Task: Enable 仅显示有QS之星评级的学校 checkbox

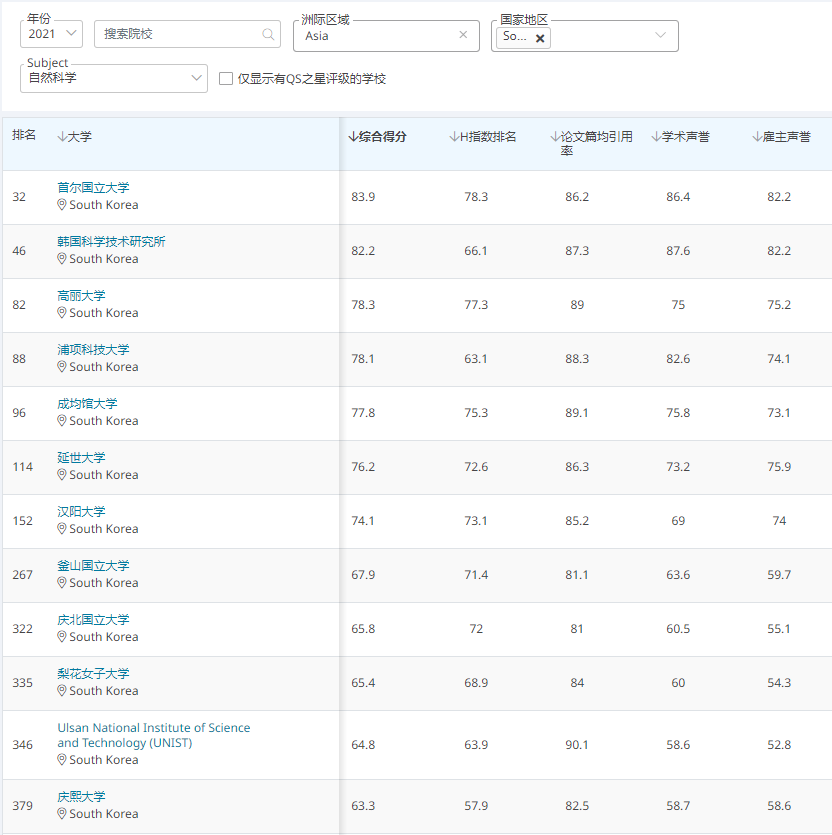Action: coord(225,79)
